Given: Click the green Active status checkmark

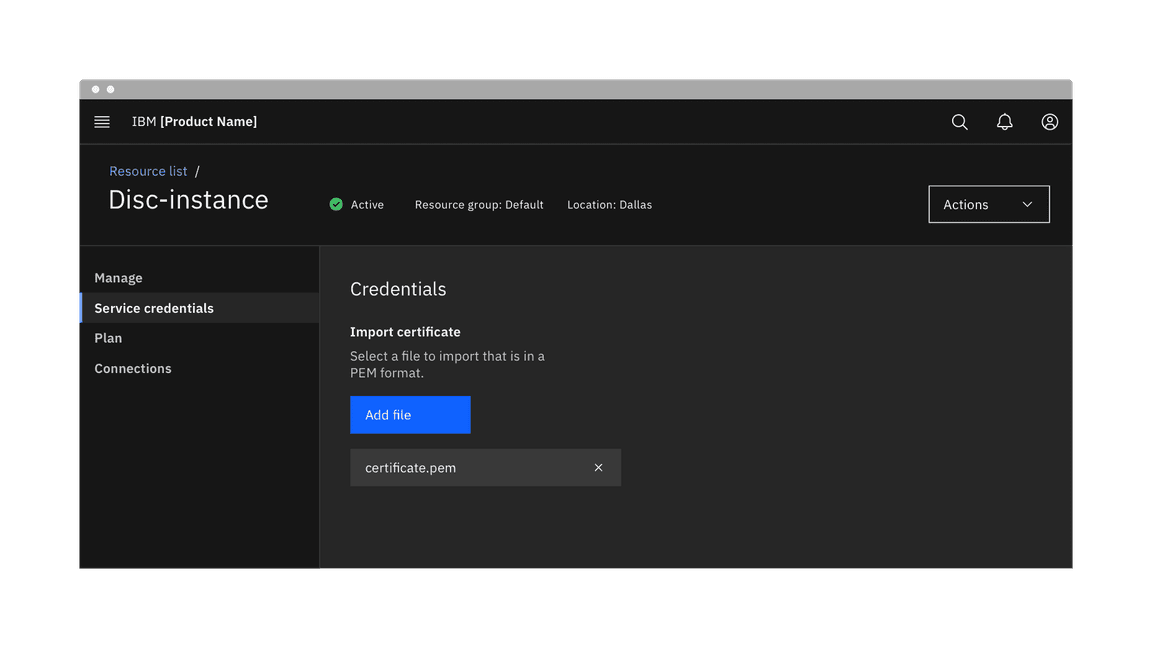Looking at the screenshot, I should point(336,204).
